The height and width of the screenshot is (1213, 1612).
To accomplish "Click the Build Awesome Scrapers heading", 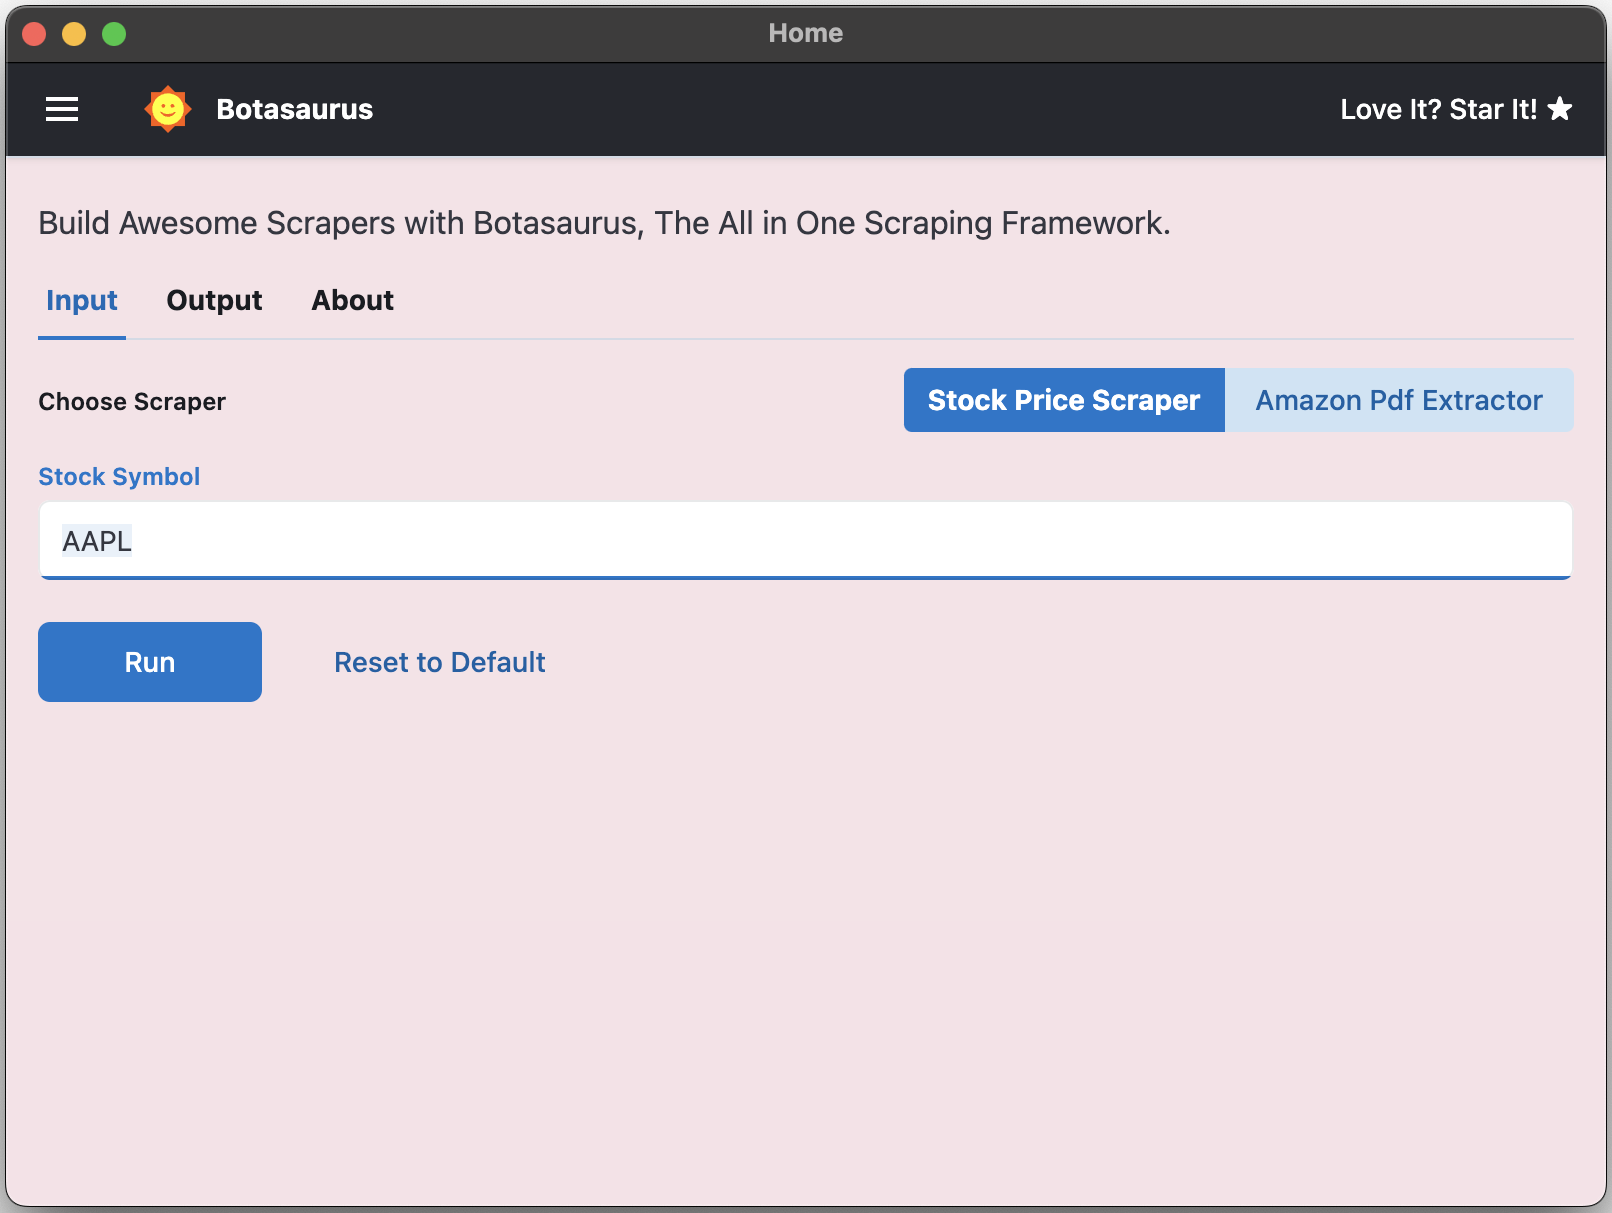I will coord(603,223).
